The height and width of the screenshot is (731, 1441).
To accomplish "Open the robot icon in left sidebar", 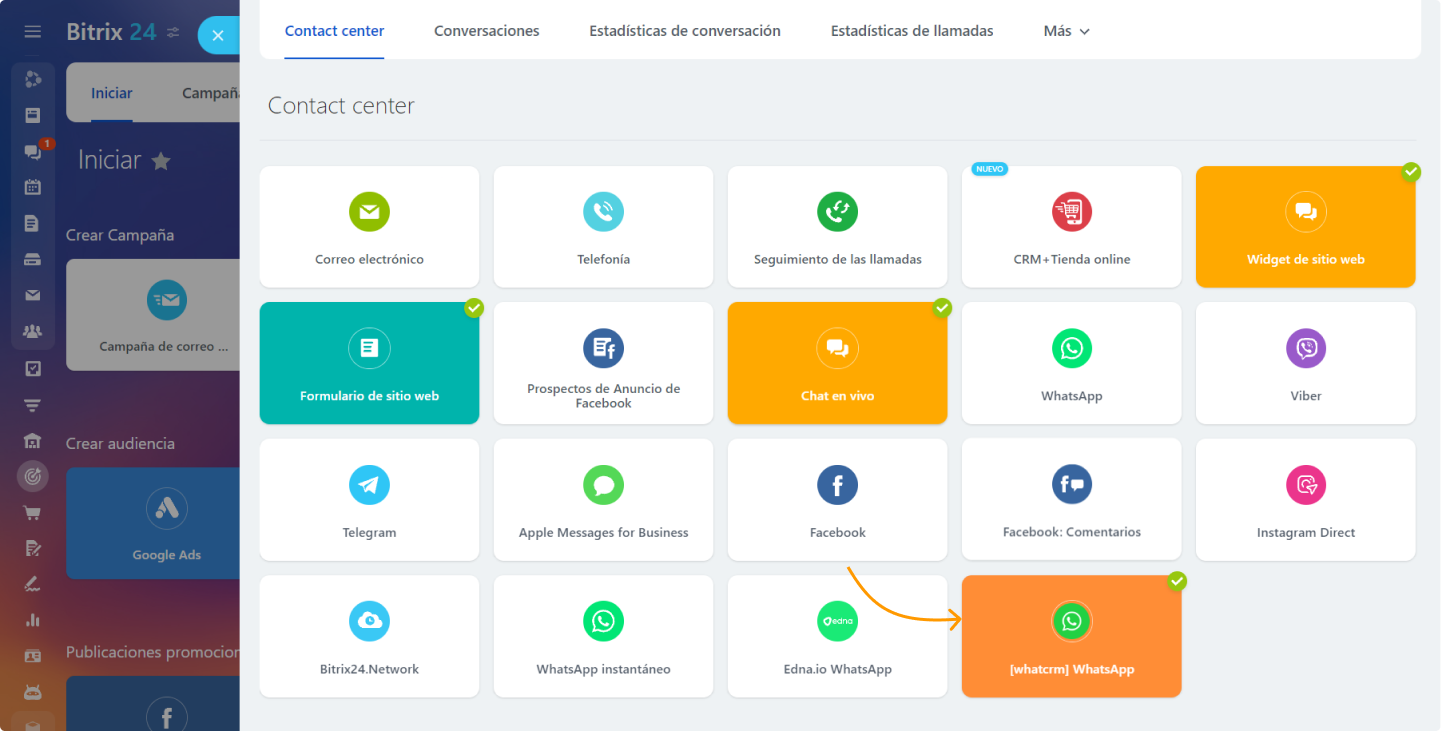I will pyautogui.click(x=33, y=692).
